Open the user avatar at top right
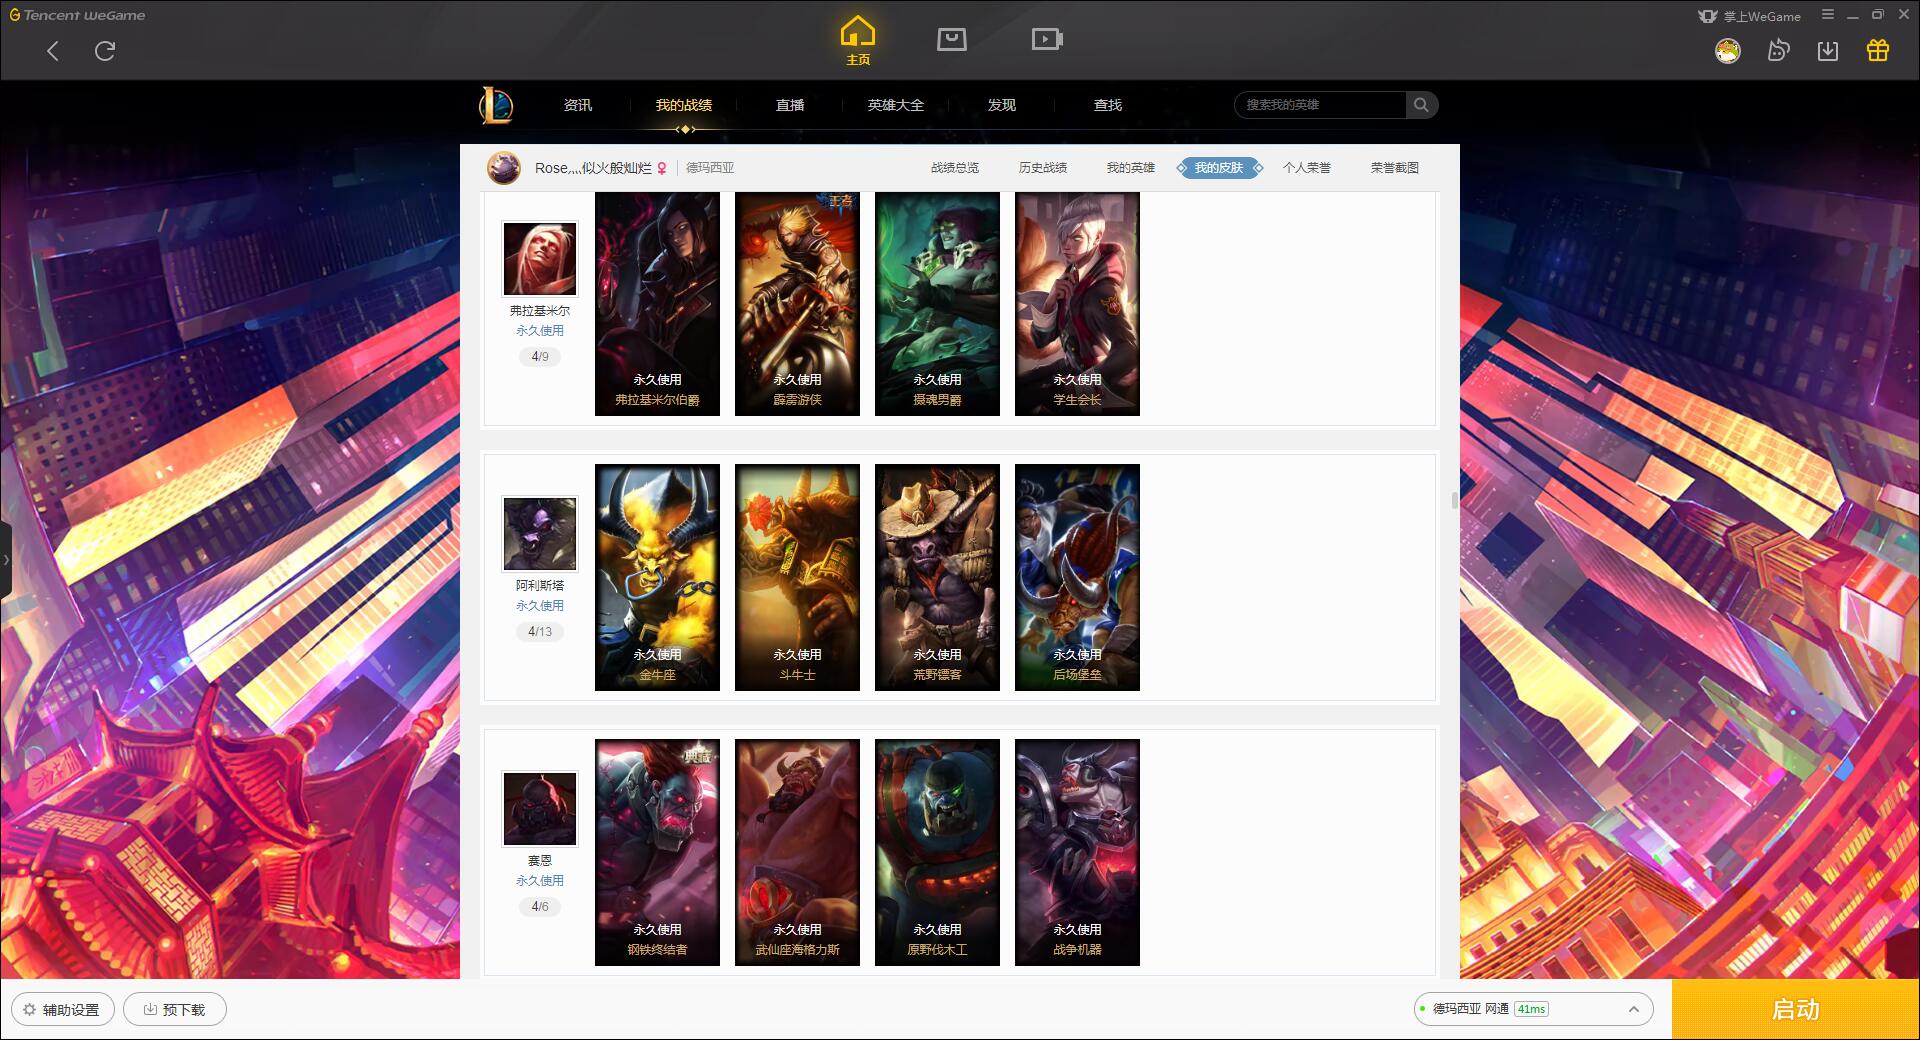The width and height of the screenshot is (1920, 1040). [x=1727, y=50]
